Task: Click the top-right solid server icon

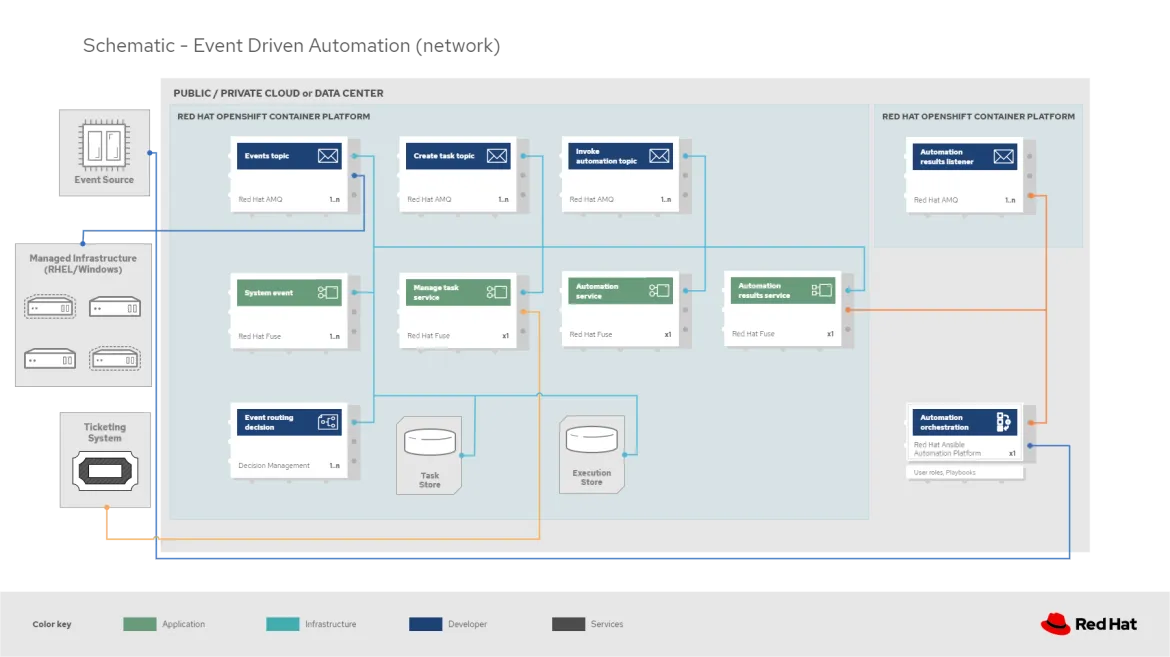Action: (115, 308)
